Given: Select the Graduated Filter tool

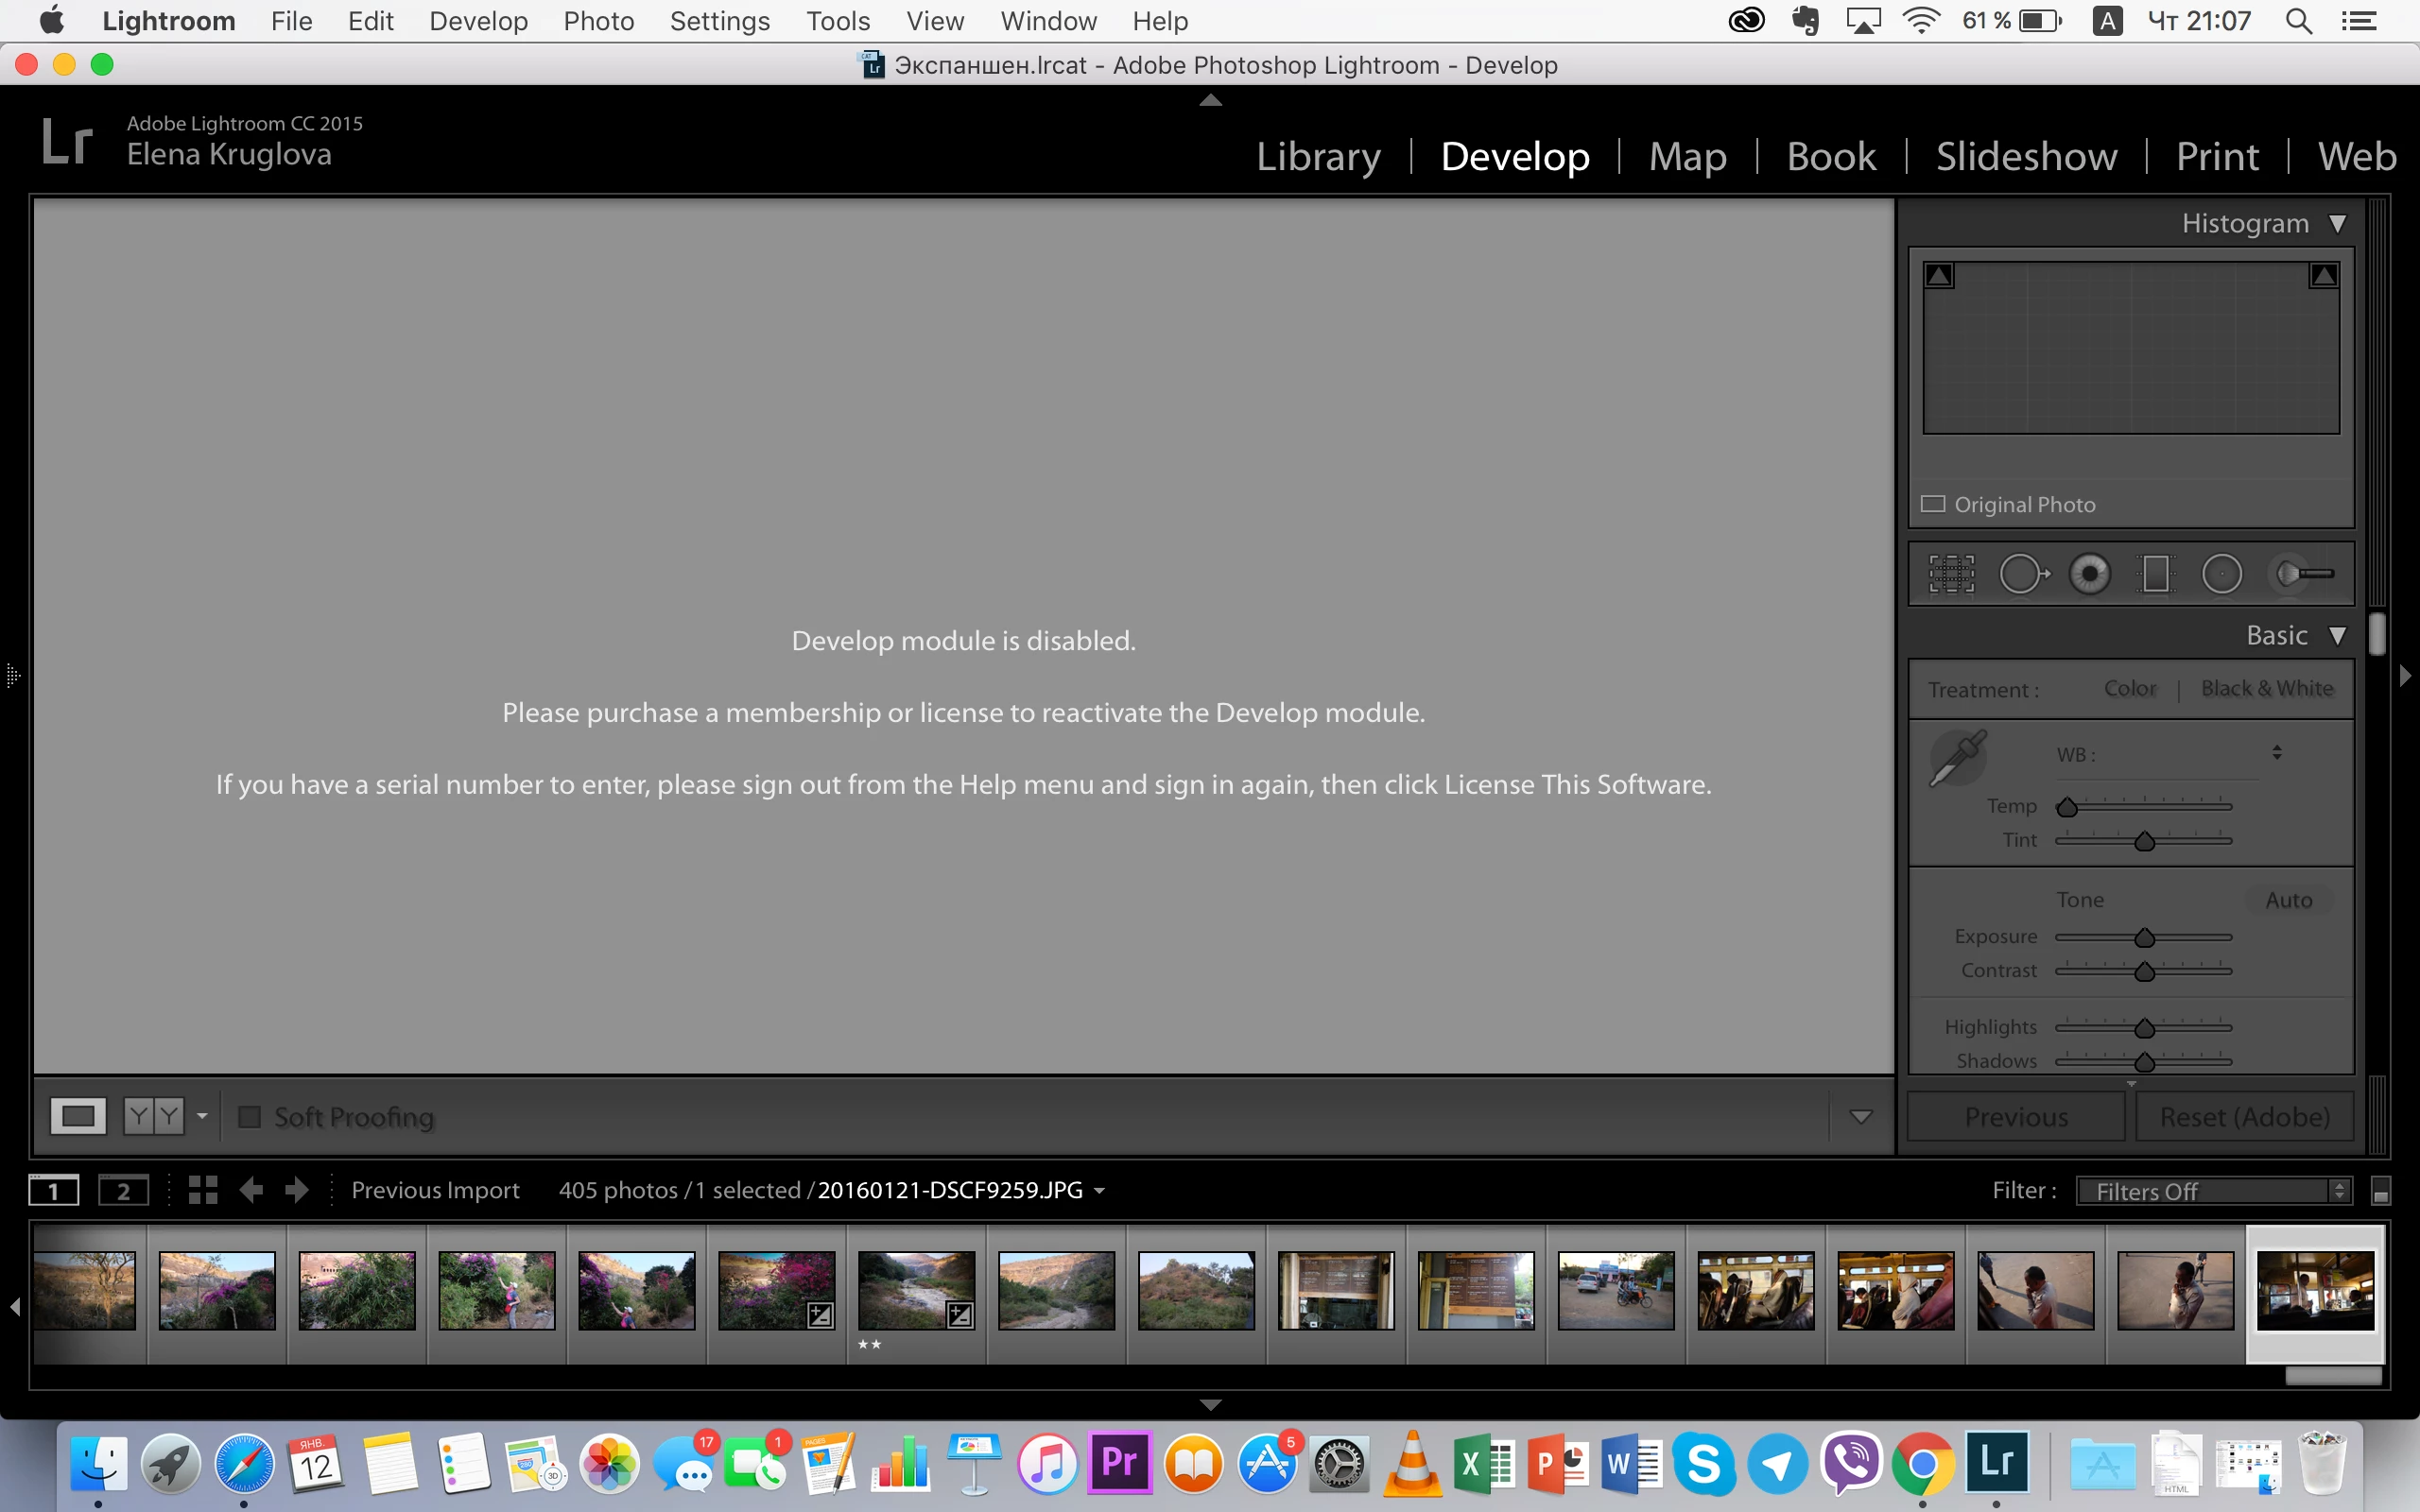Looking at the screenshot, I should [2156, 574].
